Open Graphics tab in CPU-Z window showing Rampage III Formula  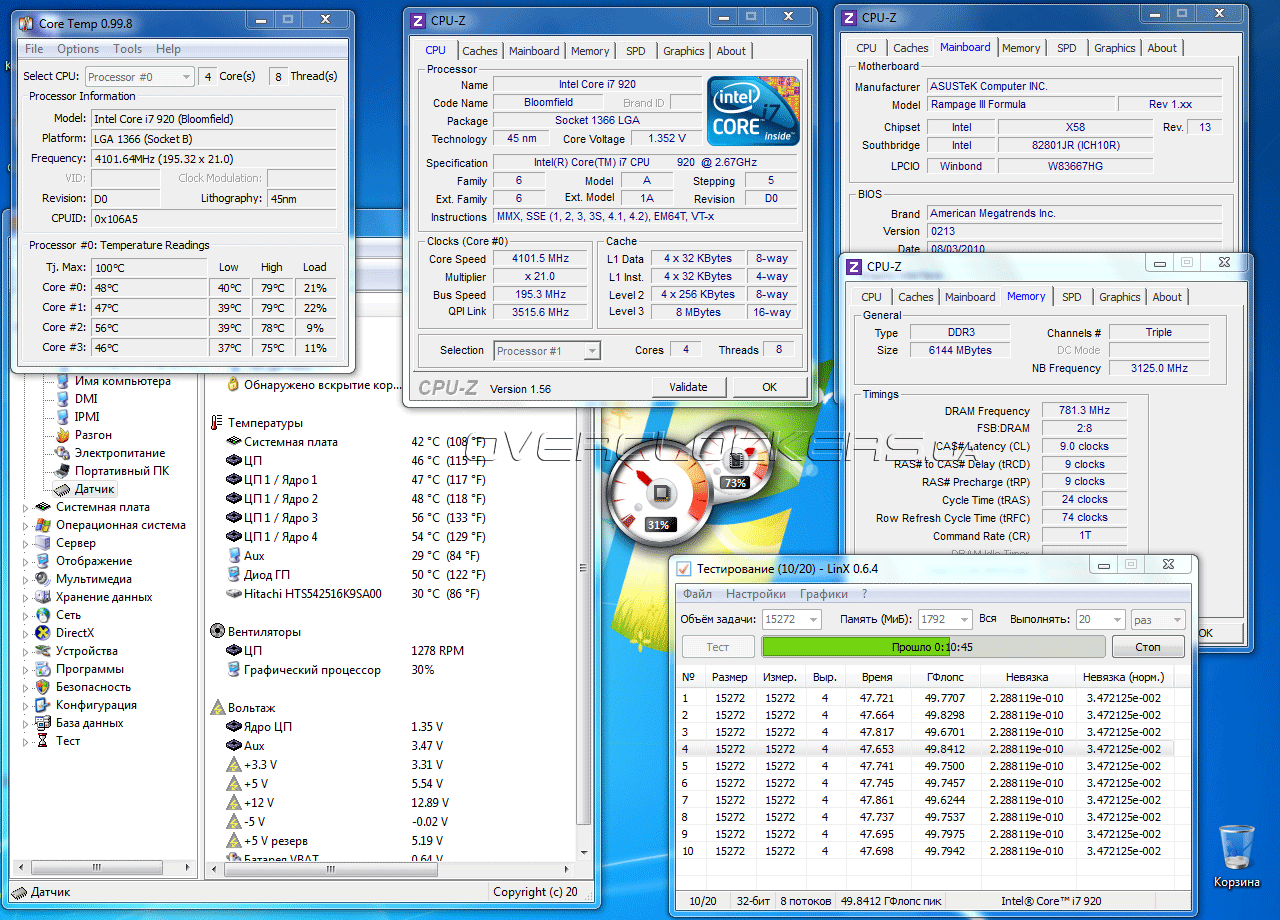pos(1115,48)
